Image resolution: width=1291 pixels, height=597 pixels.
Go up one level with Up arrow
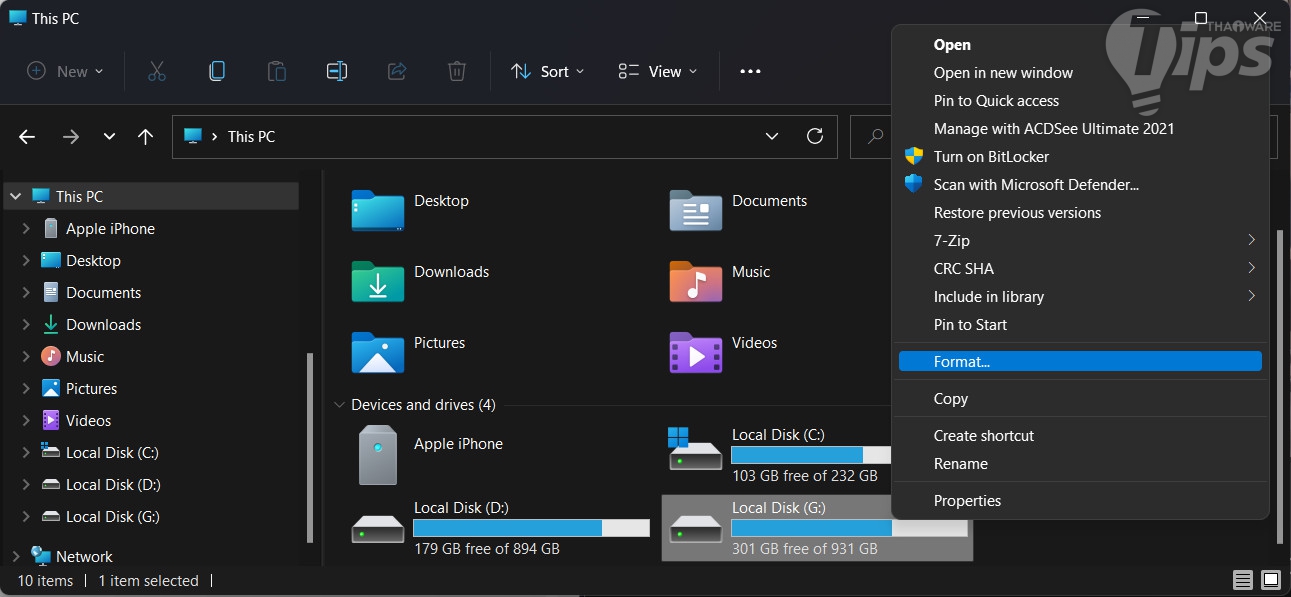(146, 137)
